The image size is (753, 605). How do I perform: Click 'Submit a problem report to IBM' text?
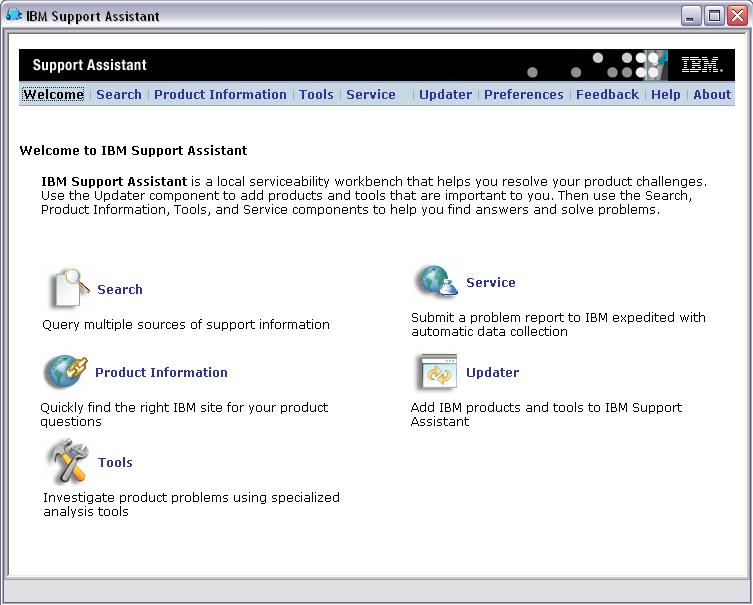[558, 324]
